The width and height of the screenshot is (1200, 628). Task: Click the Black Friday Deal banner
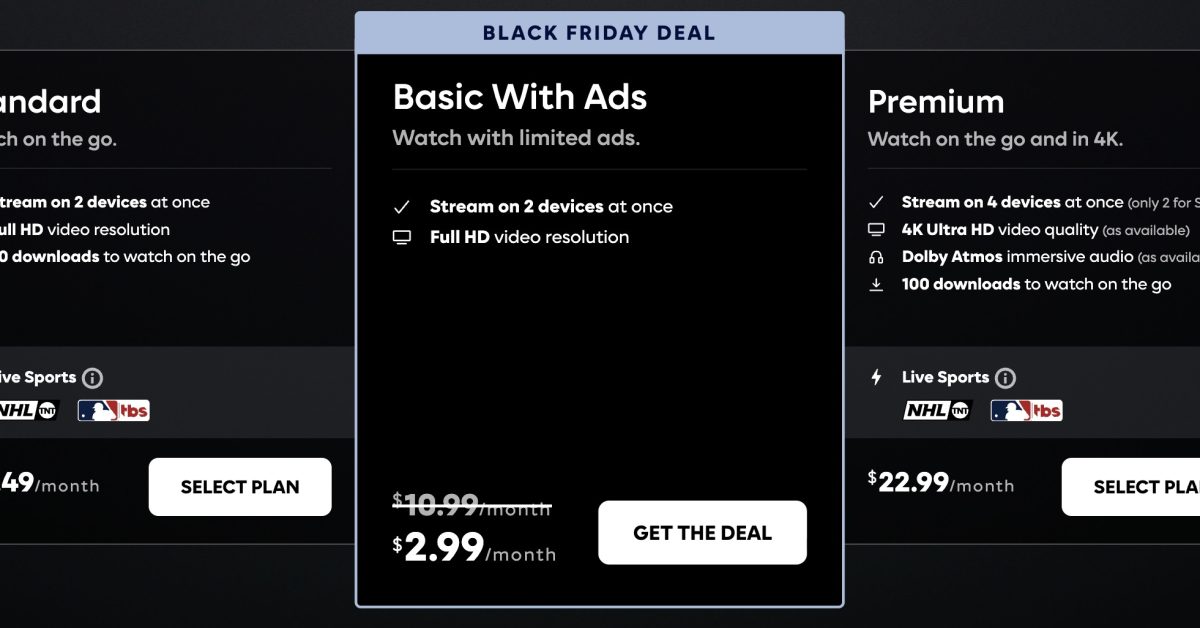click(599, 33)
